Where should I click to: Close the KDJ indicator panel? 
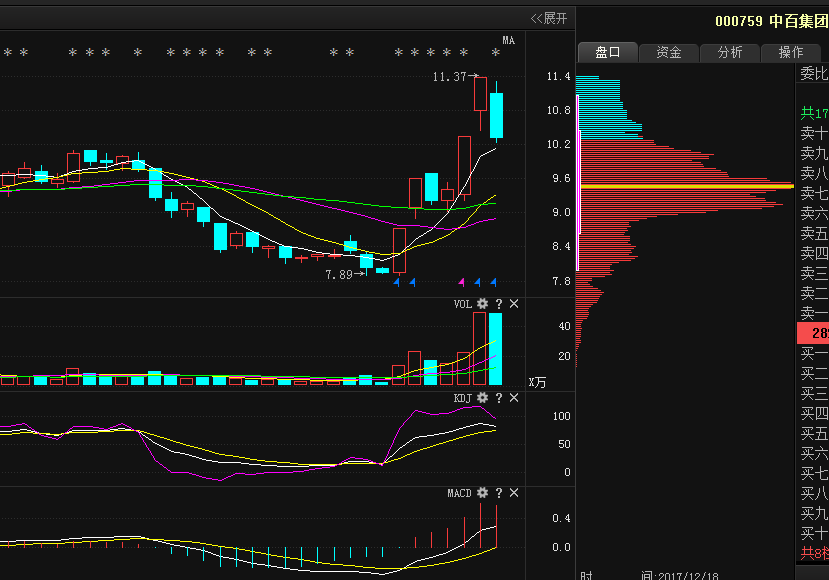click(514, 398)
